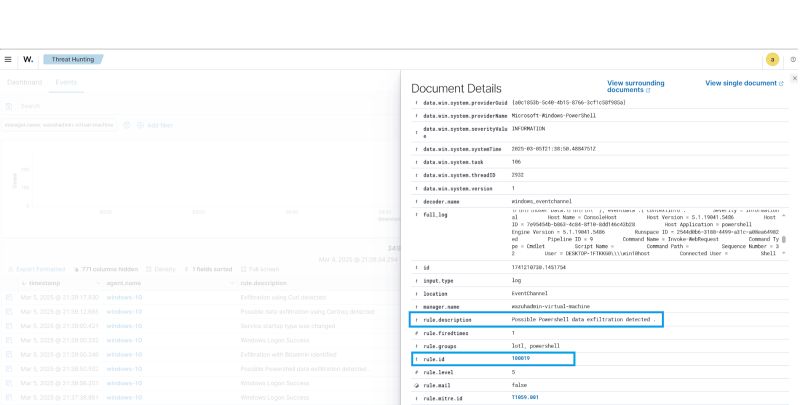This screenshot has width=800, height=405.
Task: Click the manager.name filter pill
Action: (59, 125)
